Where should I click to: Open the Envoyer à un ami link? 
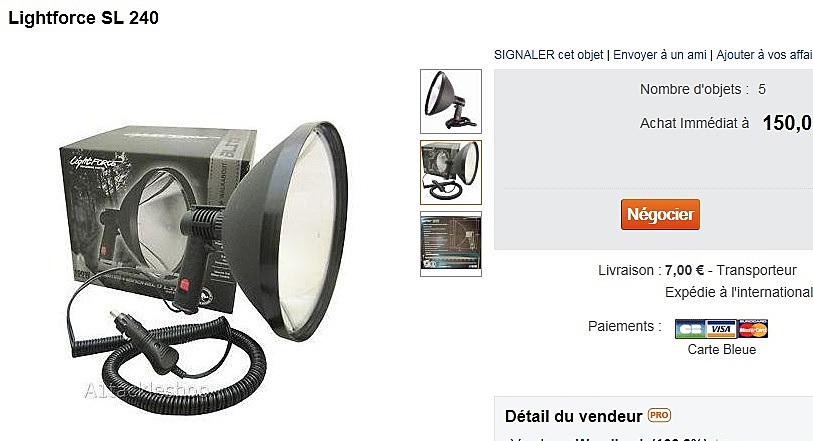(x=660, y=55)
